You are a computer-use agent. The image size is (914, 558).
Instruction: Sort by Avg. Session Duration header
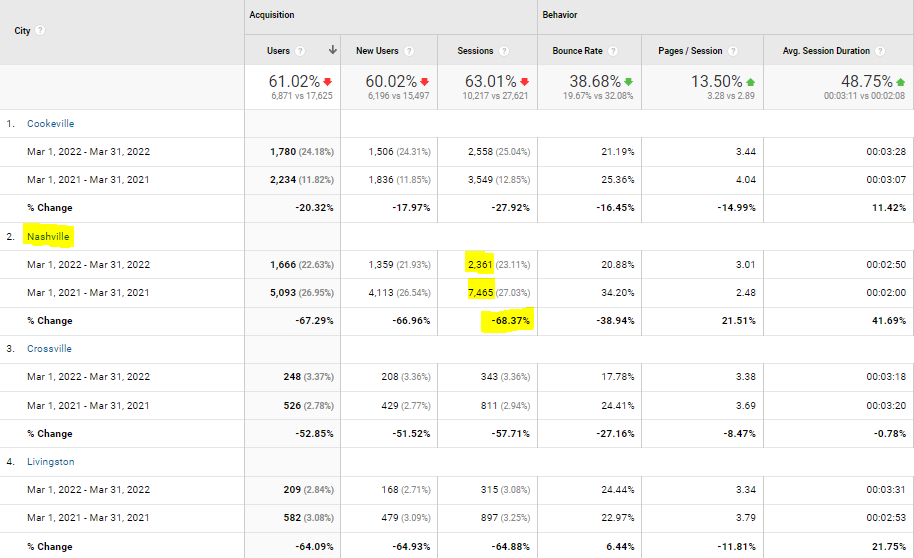point(826,51)
